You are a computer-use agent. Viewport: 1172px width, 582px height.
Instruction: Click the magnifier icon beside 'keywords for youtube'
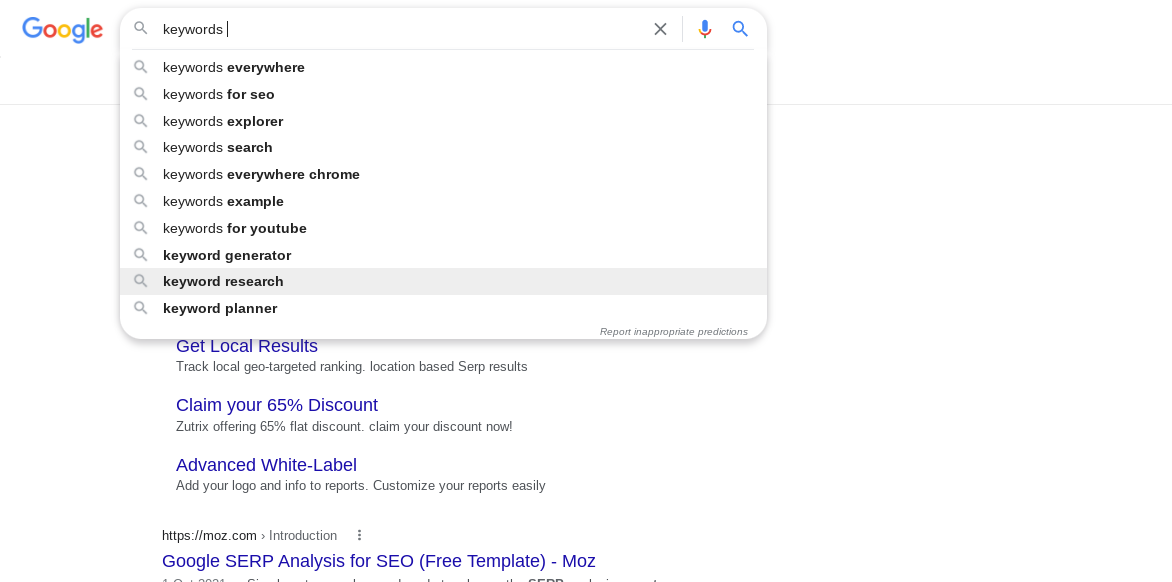141,227
